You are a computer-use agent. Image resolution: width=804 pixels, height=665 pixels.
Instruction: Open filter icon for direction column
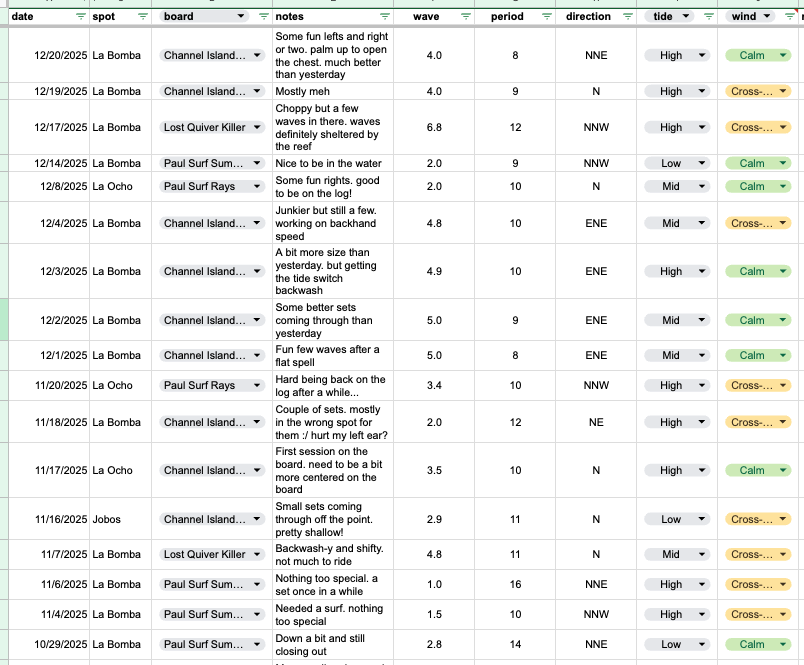coord(628,16)
